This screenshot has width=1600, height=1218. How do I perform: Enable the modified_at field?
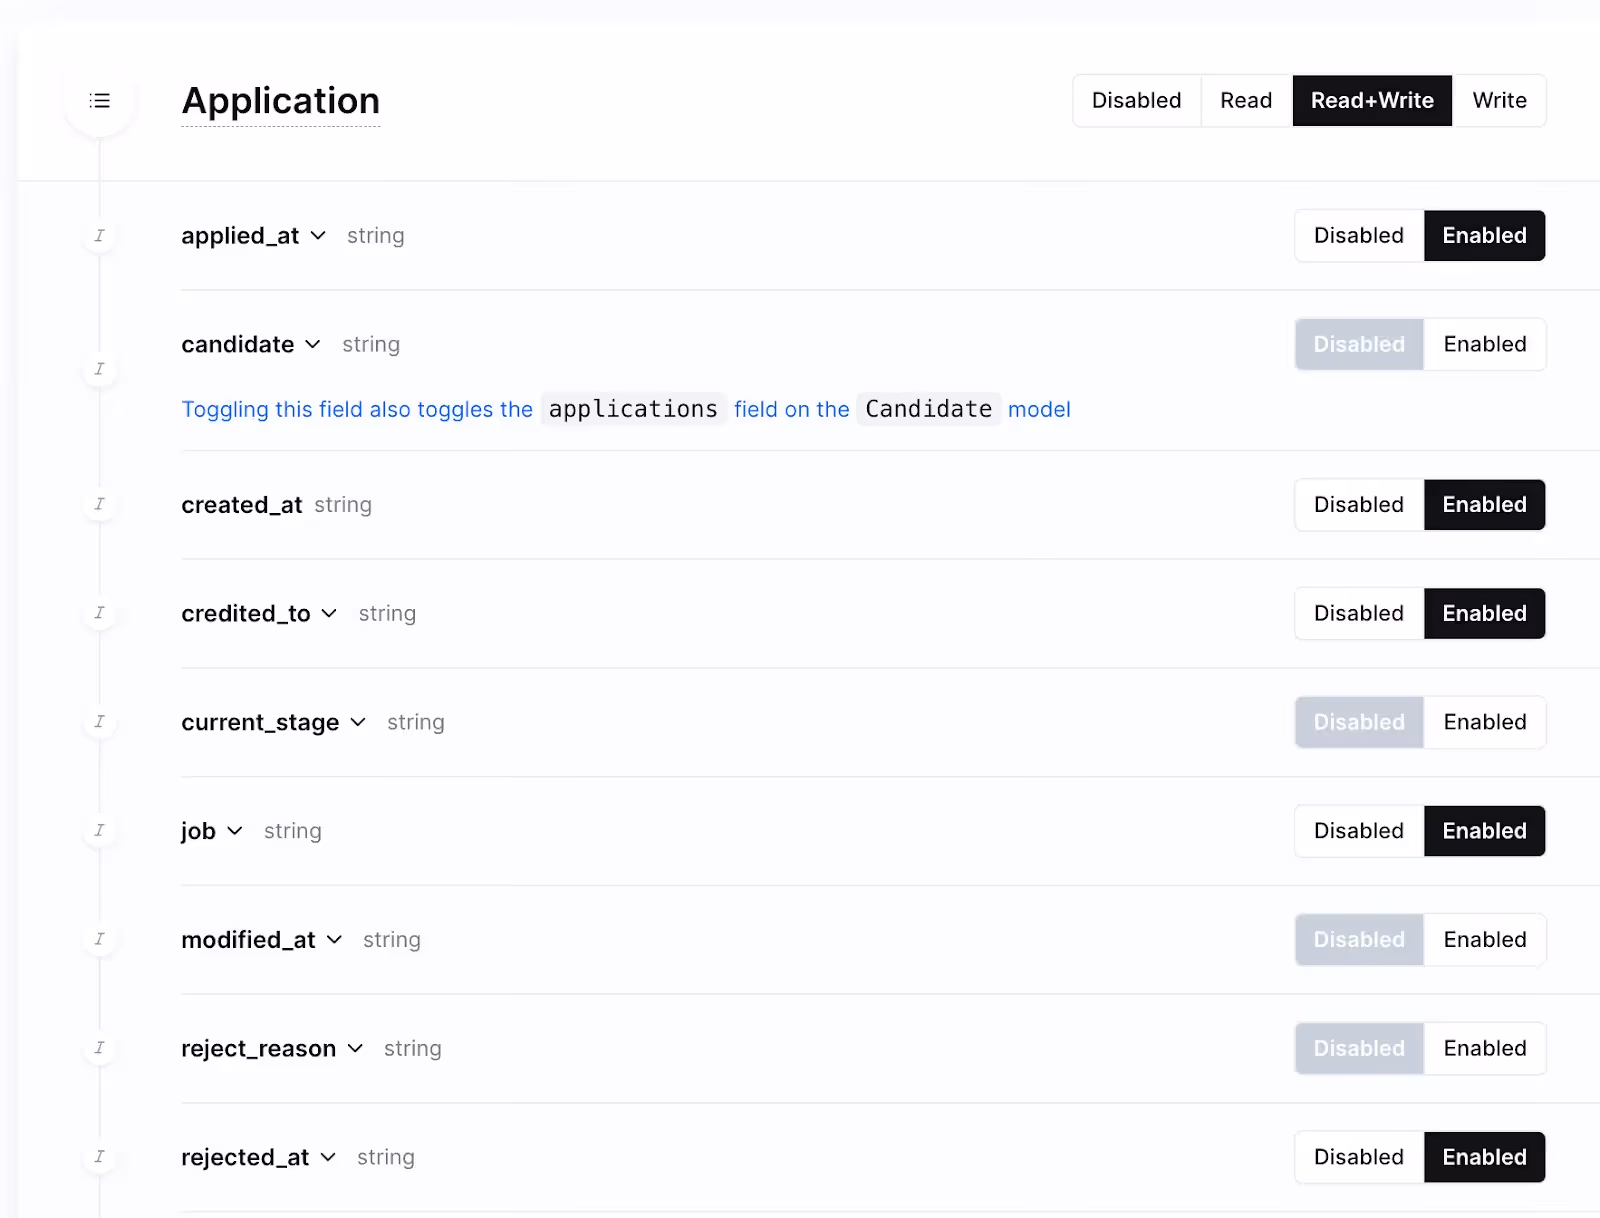coord(1484,940)
